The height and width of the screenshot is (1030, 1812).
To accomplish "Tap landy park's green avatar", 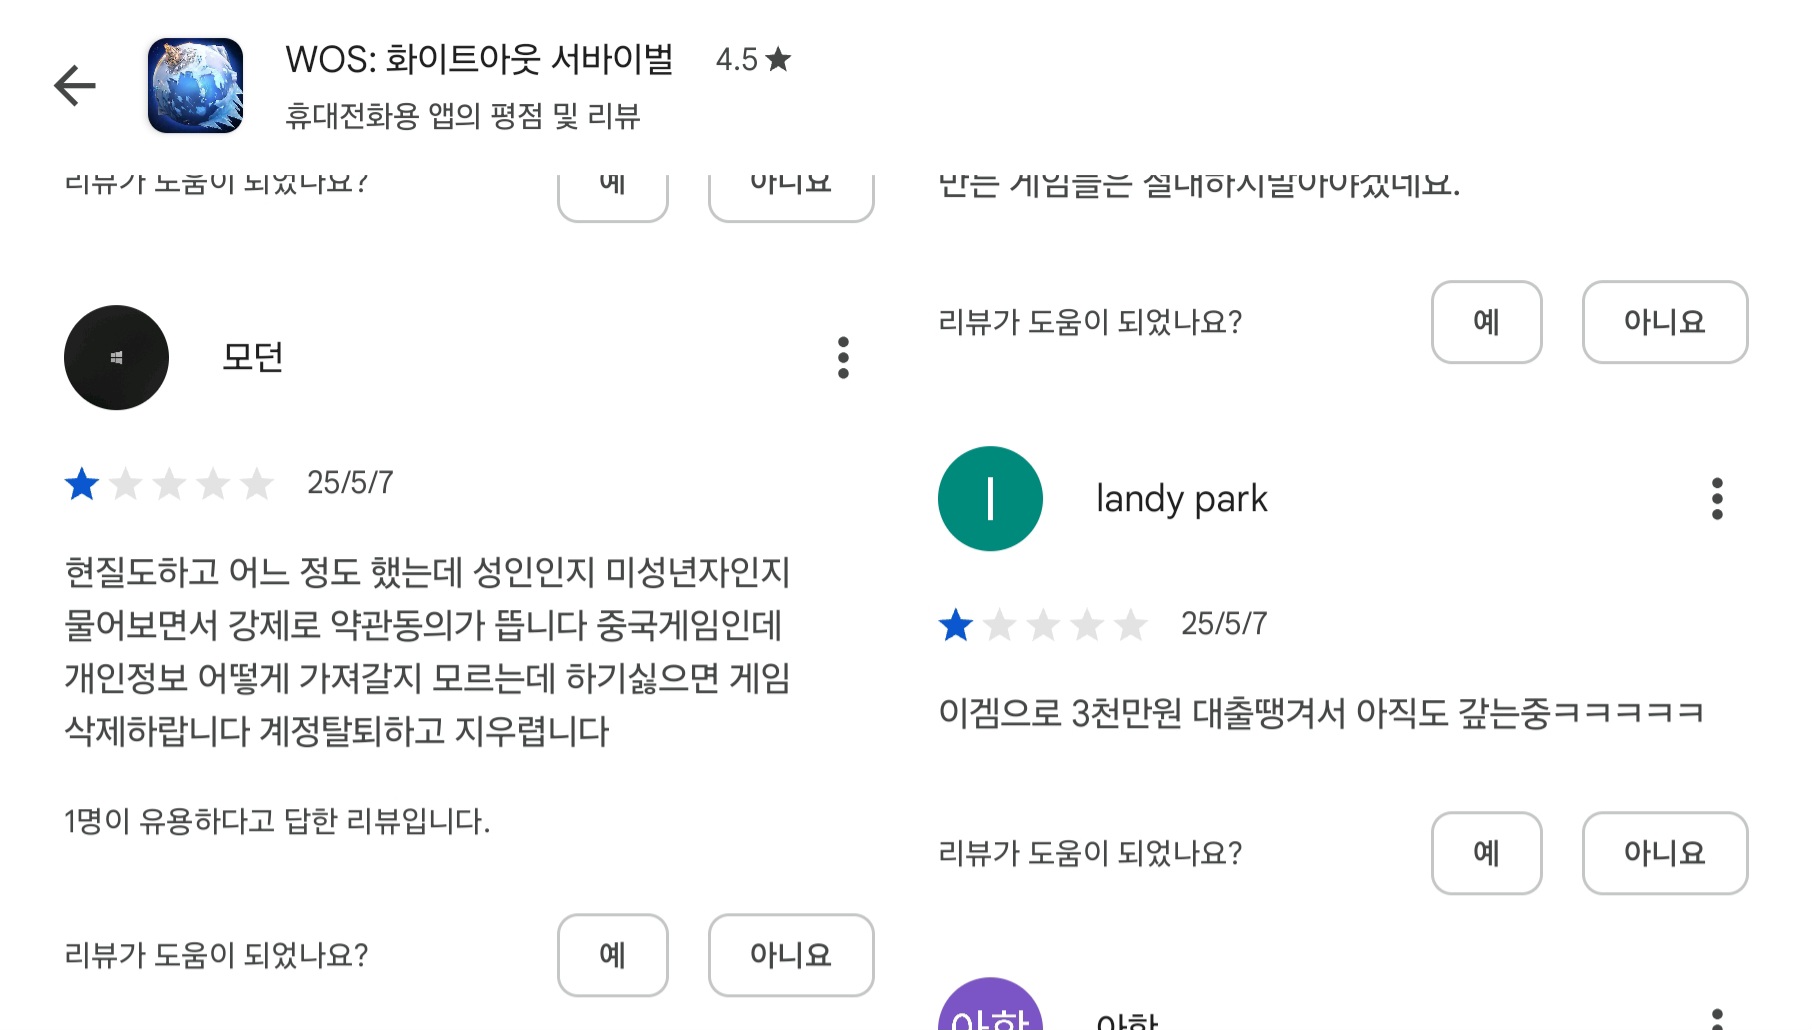I will [990, 498].
